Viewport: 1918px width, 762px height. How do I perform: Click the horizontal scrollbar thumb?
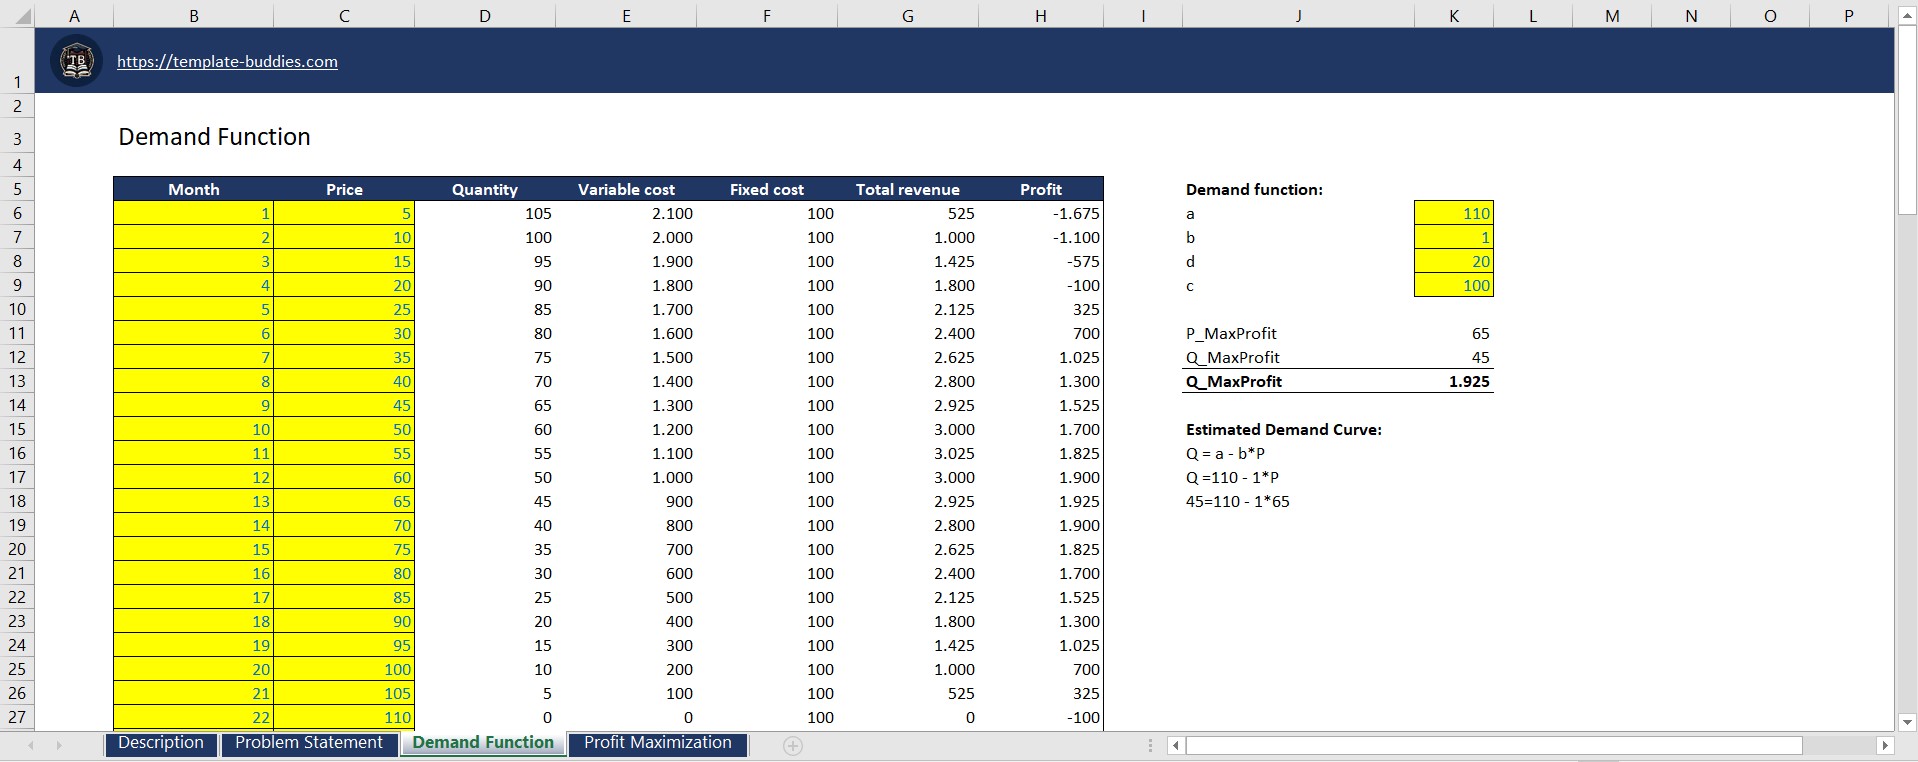[x=1494, y=746]
